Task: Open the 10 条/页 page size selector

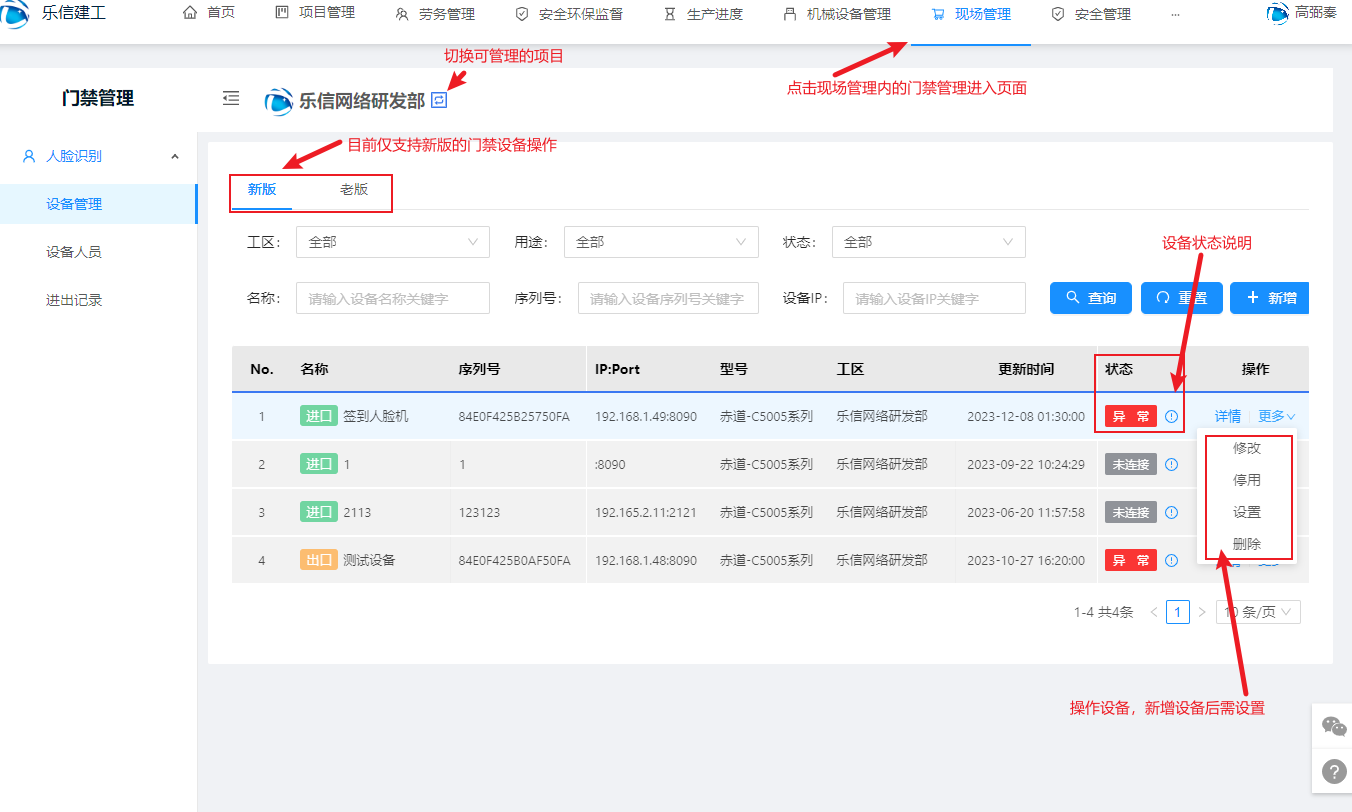Action: [x=1258, y=612]
